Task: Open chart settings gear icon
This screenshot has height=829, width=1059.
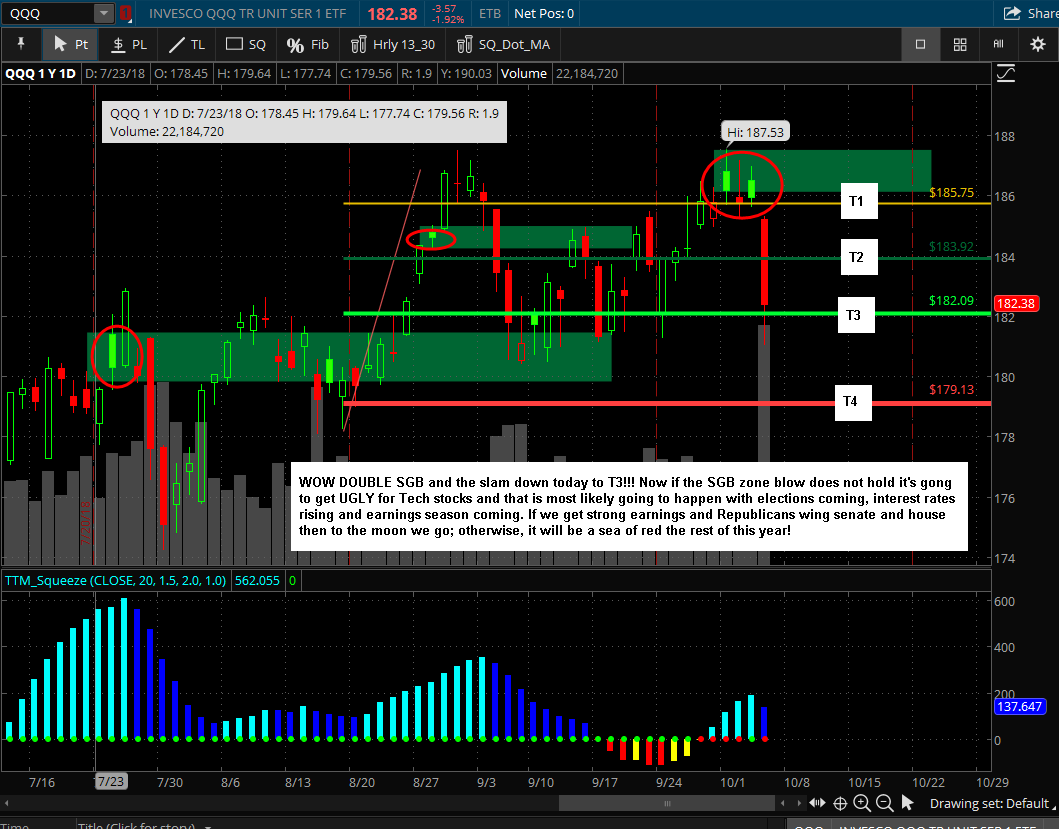Action: pyautogui.click(x=1037, y=44)
